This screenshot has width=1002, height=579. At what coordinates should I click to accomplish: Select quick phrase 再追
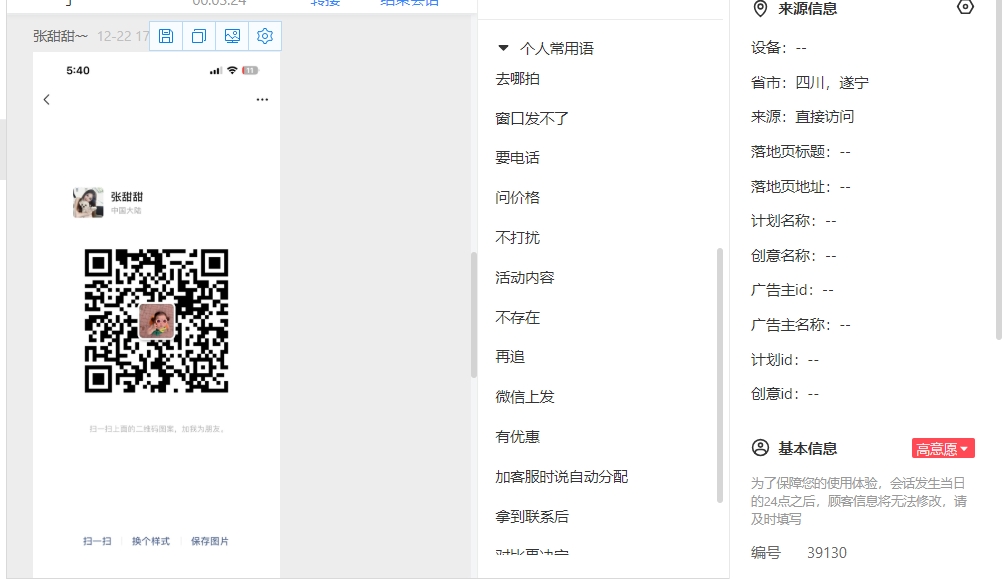(510, 357)
